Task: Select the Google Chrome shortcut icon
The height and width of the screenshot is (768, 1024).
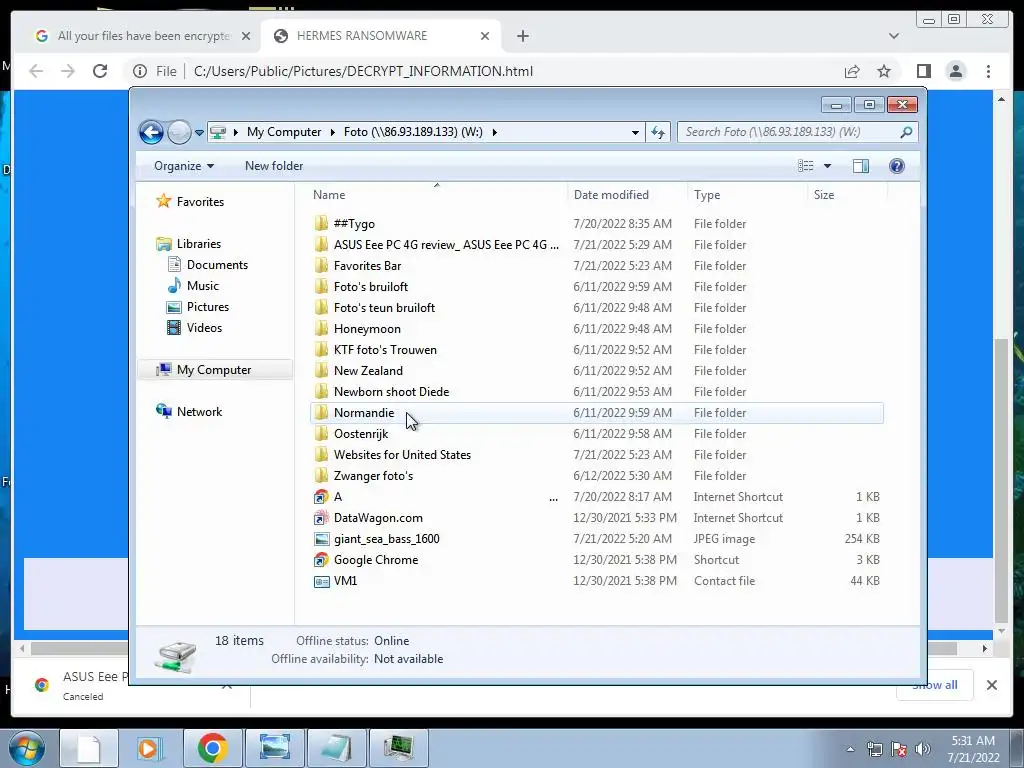Action: click(x=321, y=560)
